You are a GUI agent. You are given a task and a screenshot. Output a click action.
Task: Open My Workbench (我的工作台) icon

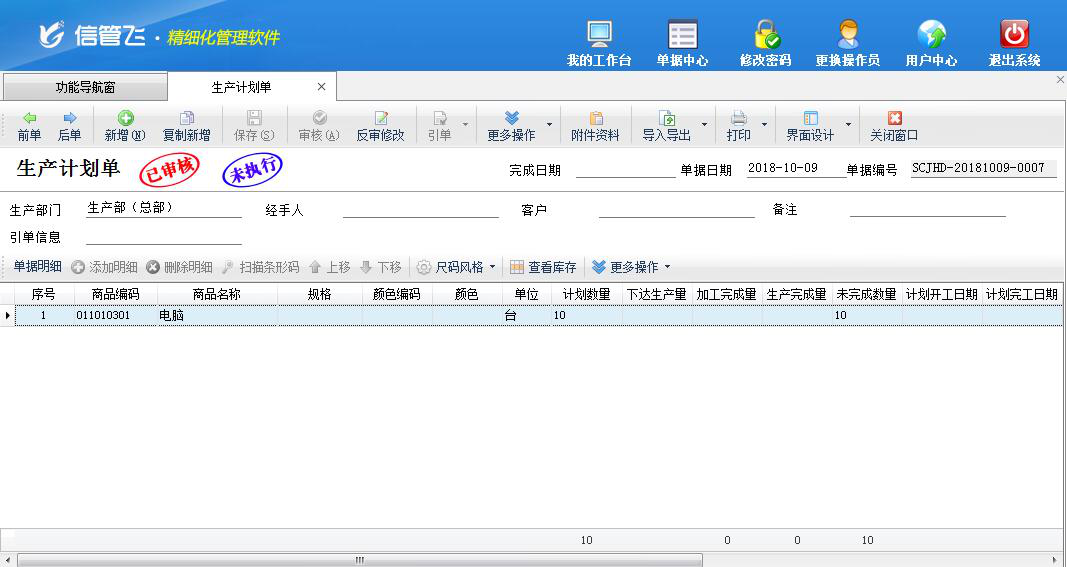[x=599, y=43]
